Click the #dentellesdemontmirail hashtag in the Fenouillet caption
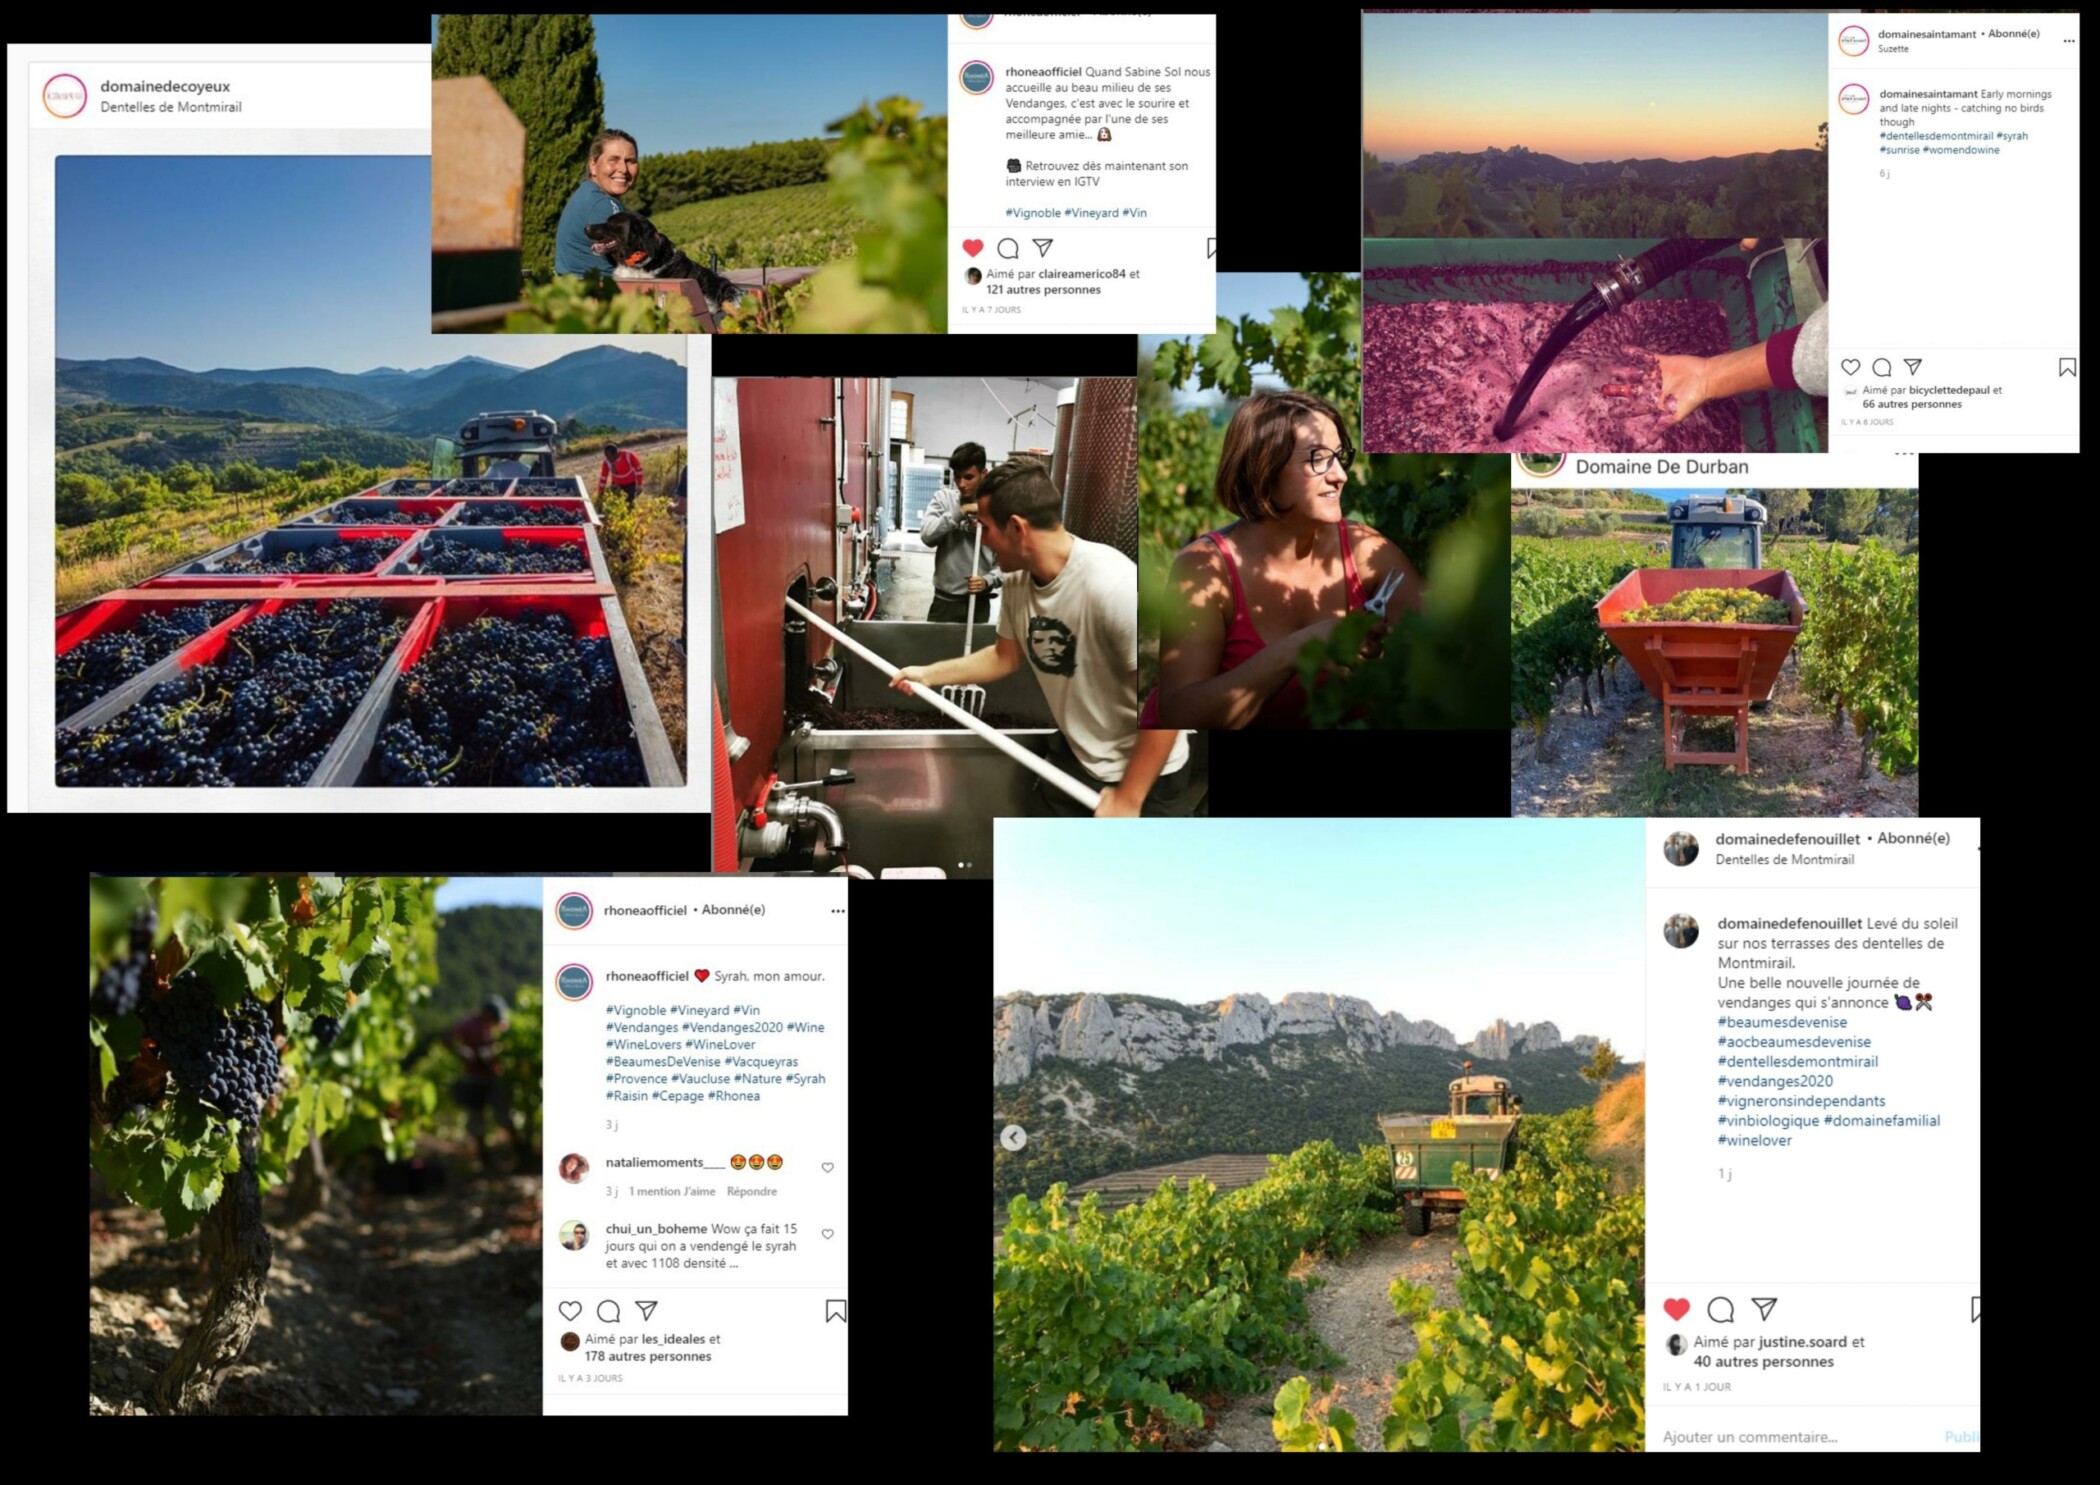This screenshot has width=2100, height=1485. tap(1797, 1061)
